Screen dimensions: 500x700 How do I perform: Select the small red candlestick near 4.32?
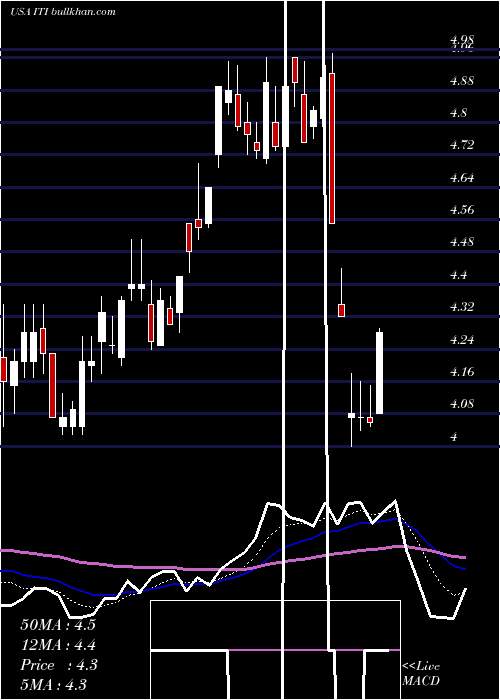click(x=342, y=310)
